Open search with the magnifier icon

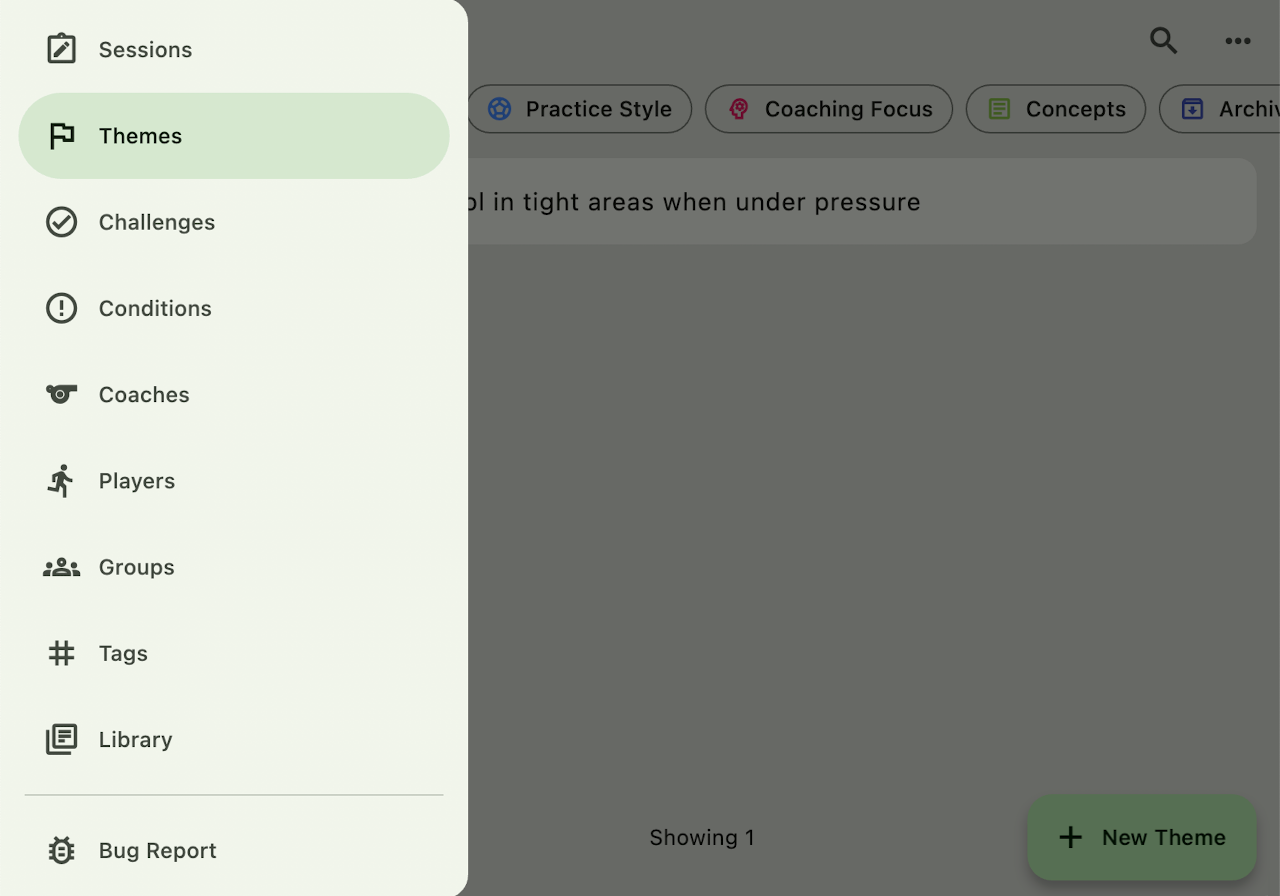[1163, 41]
